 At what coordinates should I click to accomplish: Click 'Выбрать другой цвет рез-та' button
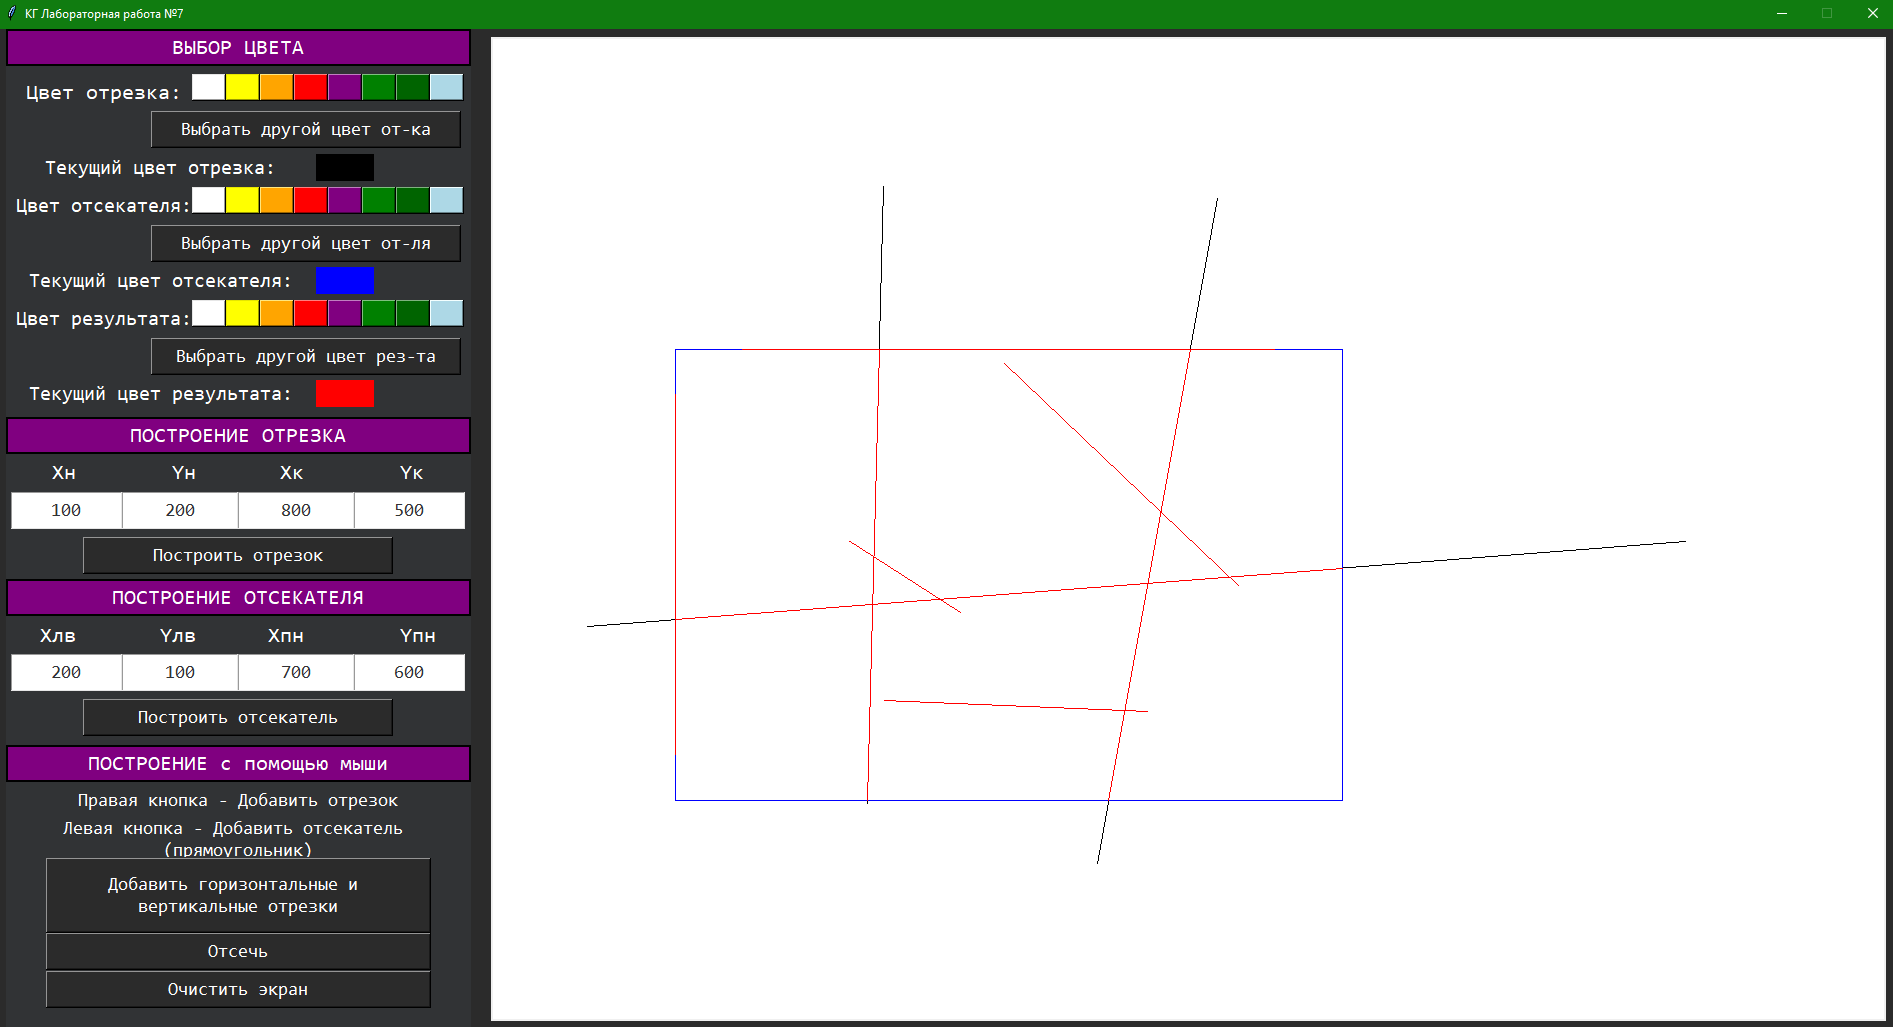(x=306, y=356)
